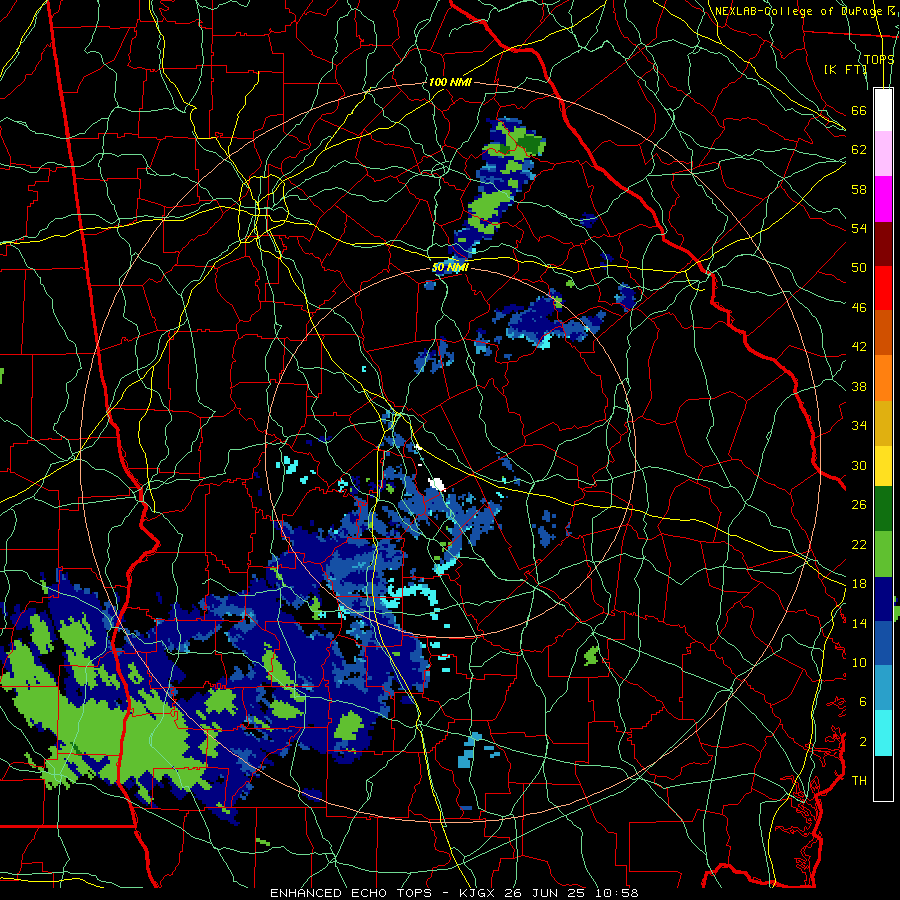
Task: Click the light green legend swatch
Action: pos(883,554)
